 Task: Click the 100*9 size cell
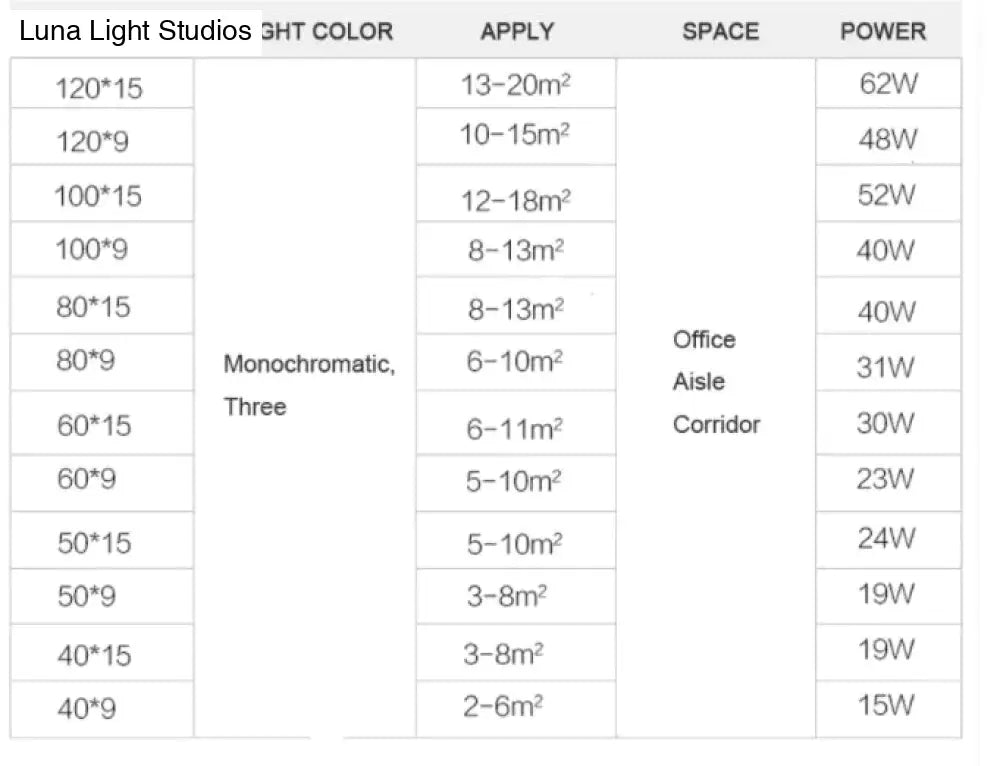click(102, 249)
